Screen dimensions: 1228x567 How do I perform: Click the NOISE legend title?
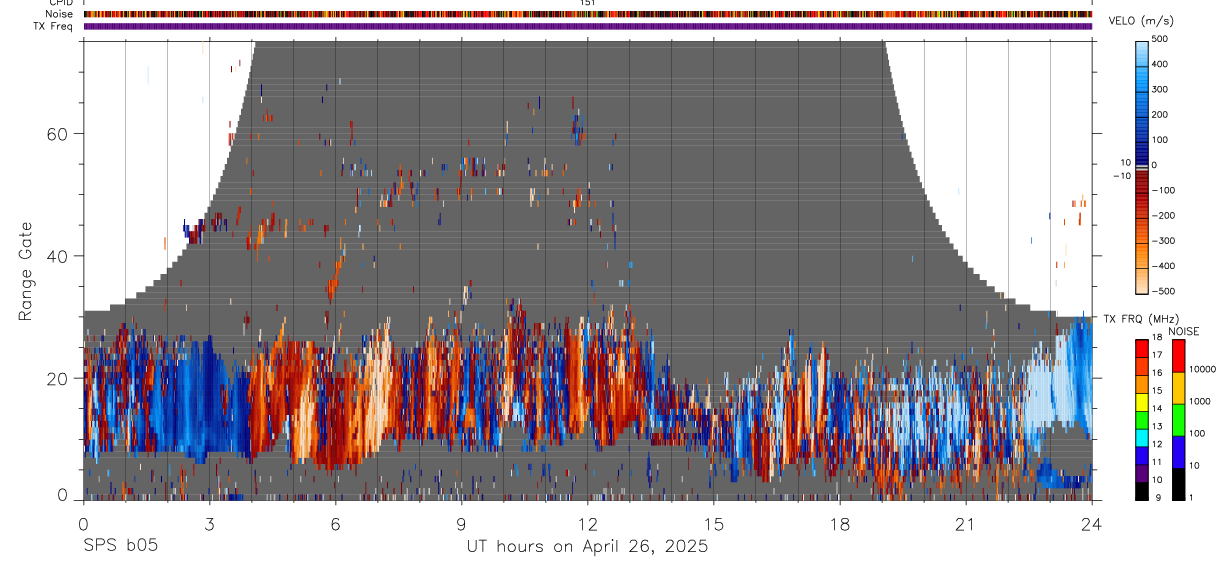tap(1183, 332)
